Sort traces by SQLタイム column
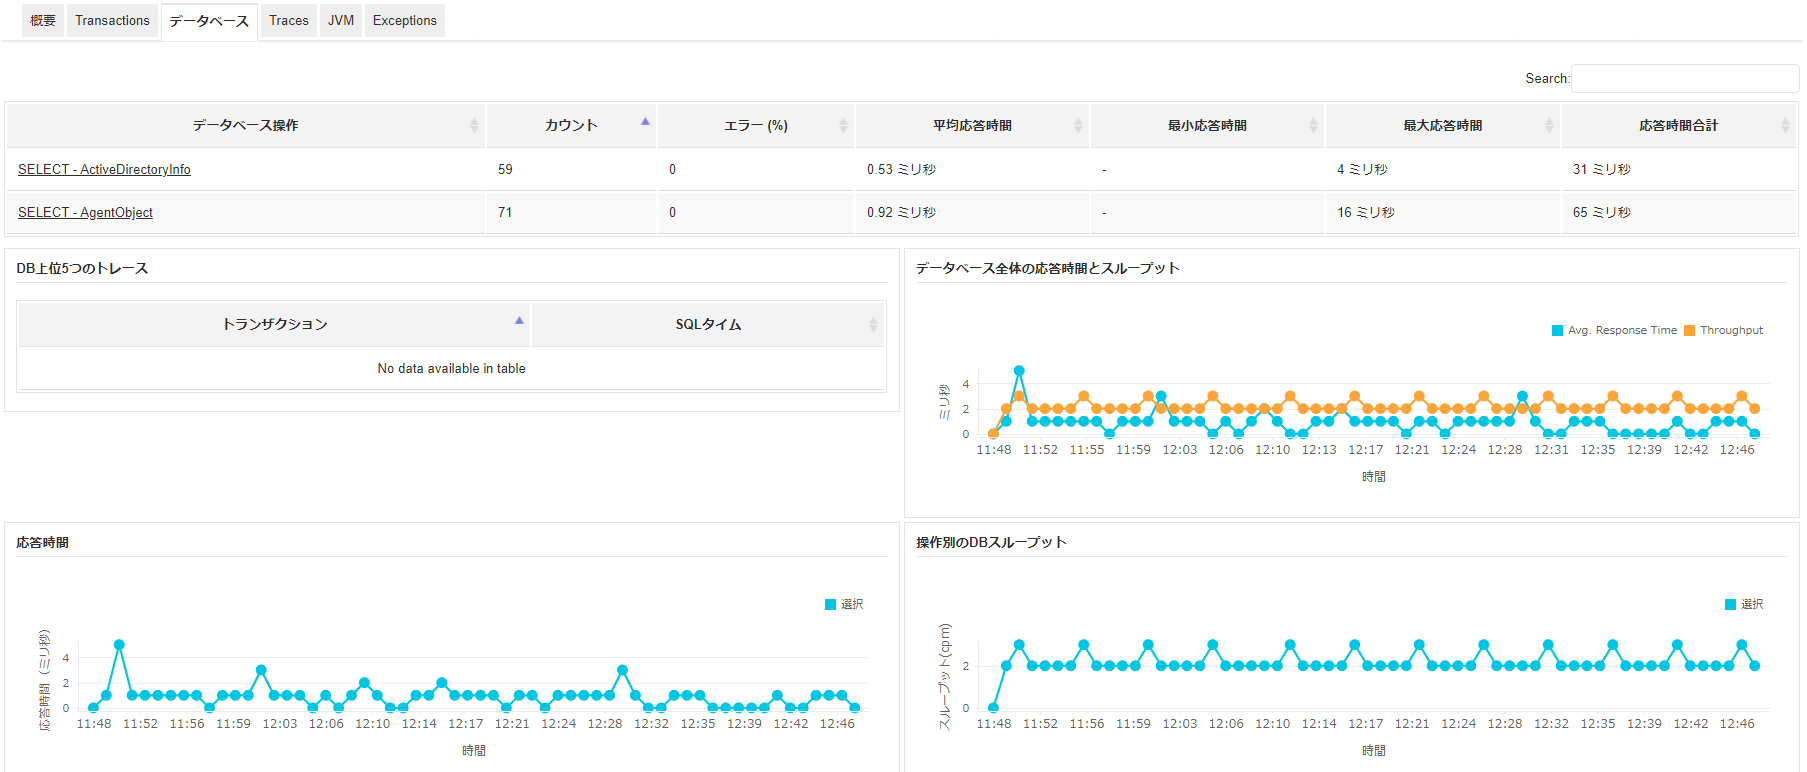1807x772 pixels. tap(708, 324)
